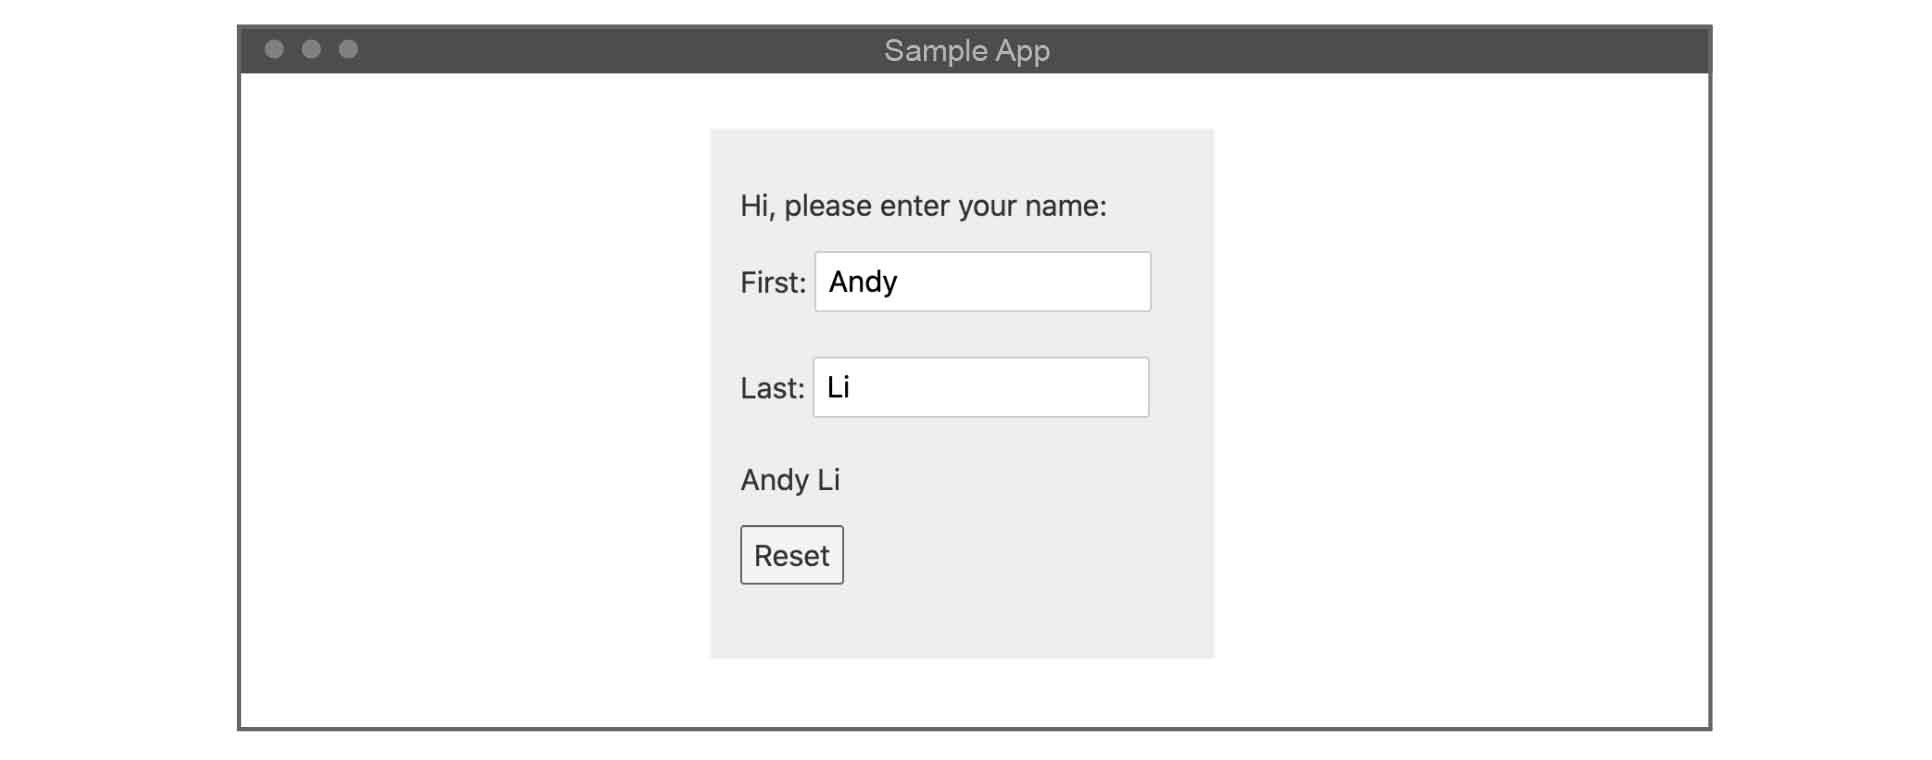
Task: Click the middle window control dot
Action: (311, 49)
